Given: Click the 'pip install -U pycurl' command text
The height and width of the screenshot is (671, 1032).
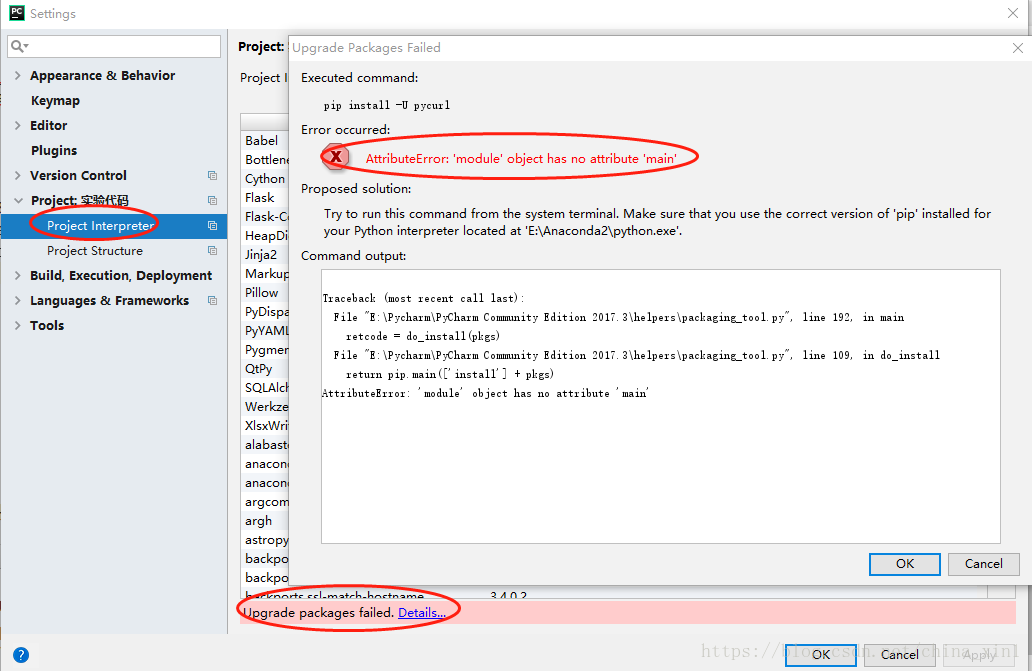Looking at the screenshot, I should point(387,105).
